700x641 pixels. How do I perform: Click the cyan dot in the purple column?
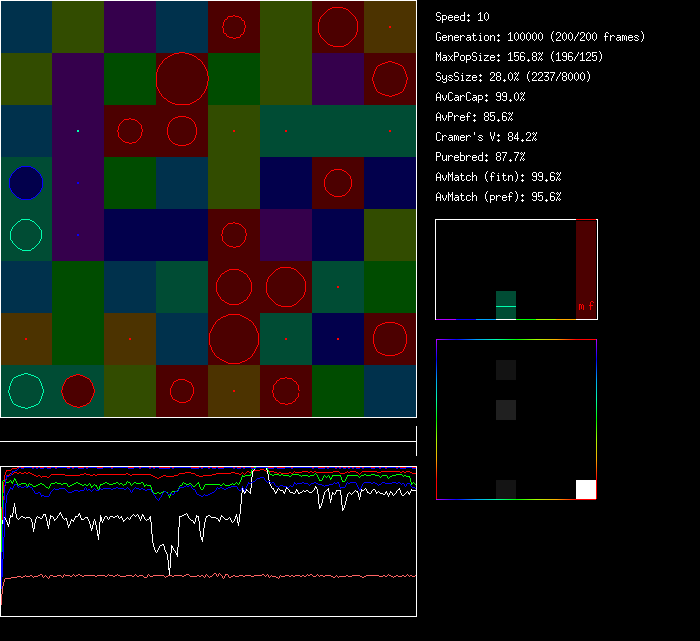[78, 131]
